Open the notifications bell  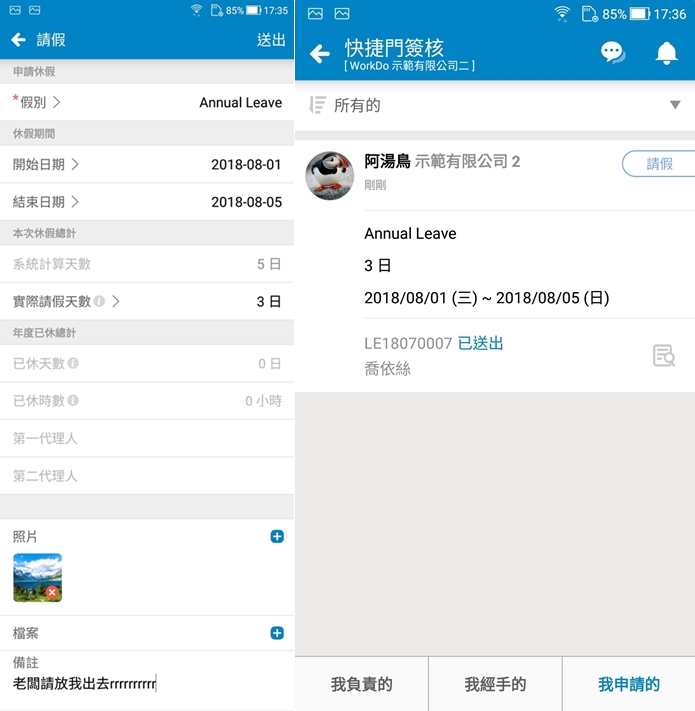point(666,53)
